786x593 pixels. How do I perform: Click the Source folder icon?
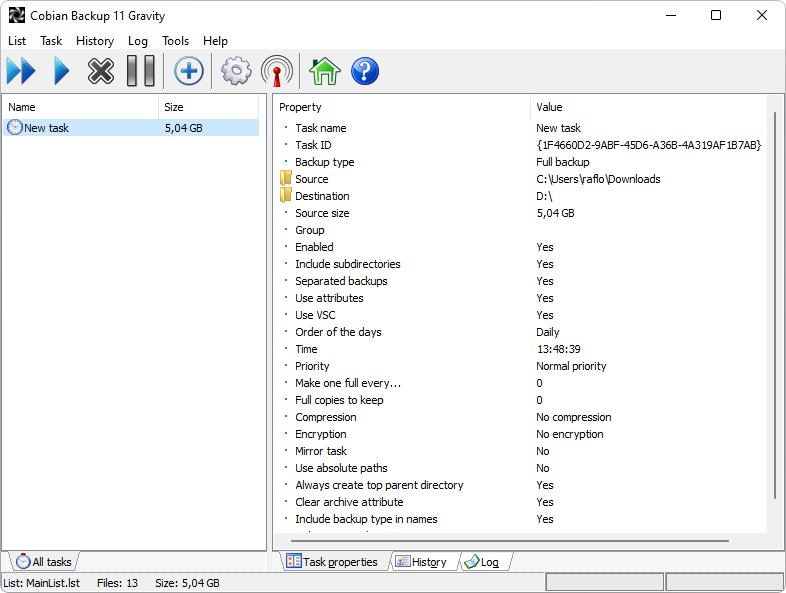pyautogui.click(x=286, y=178)
